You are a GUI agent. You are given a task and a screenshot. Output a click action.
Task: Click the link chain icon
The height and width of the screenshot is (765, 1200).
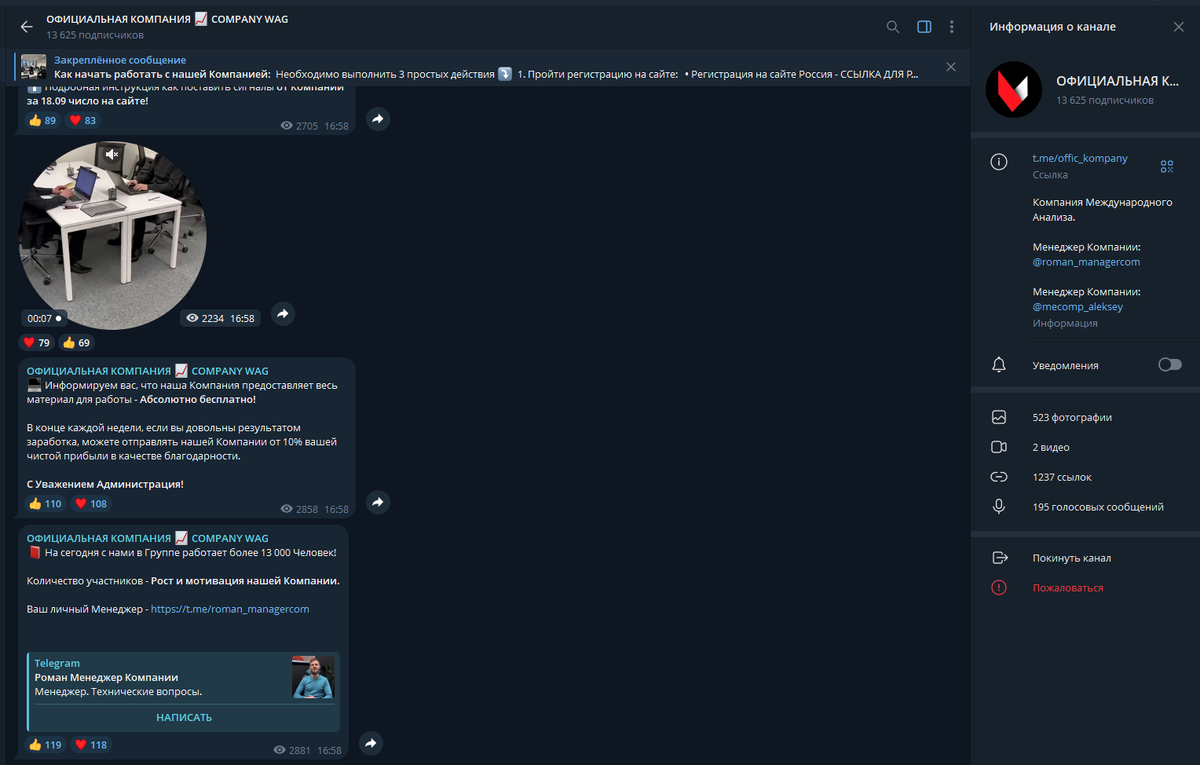(x=998, y=477)
